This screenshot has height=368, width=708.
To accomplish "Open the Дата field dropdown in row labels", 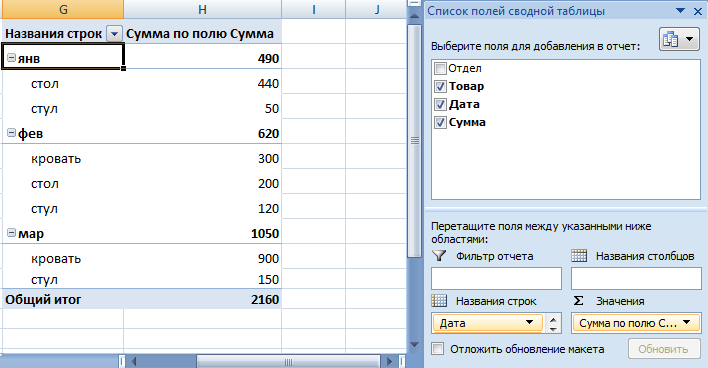I will pyautogui.click(x=529, y=322).
